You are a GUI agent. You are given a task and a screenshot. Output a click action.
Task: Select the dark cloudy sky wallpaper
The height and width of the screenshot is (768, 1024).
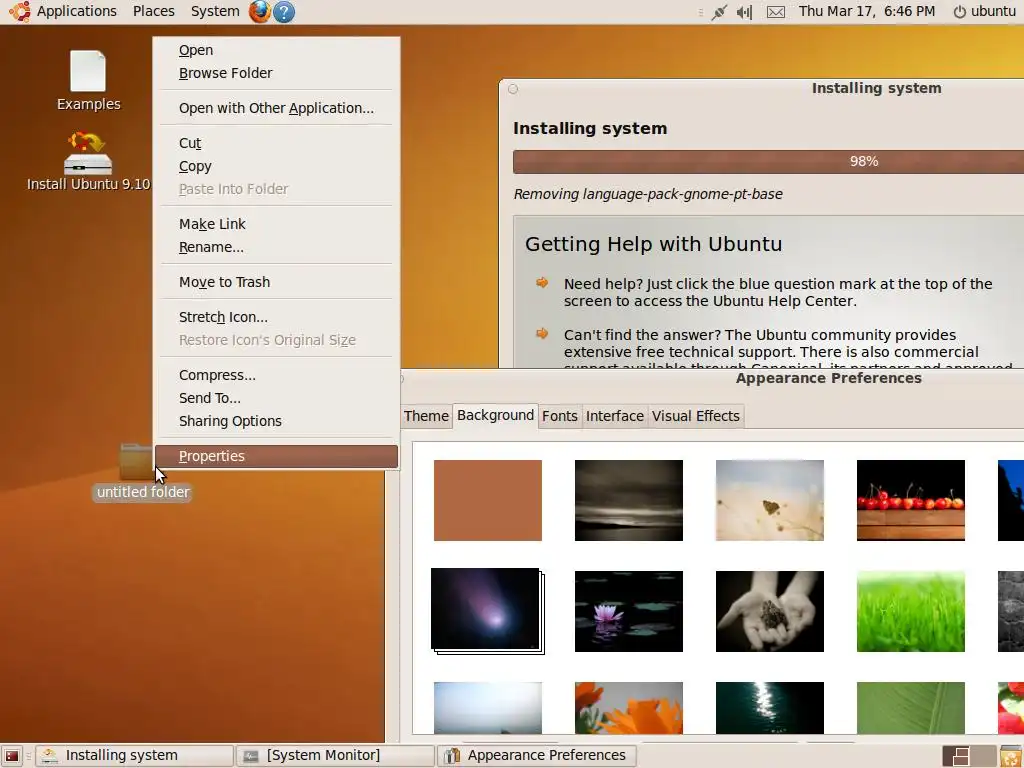point(629,500)
